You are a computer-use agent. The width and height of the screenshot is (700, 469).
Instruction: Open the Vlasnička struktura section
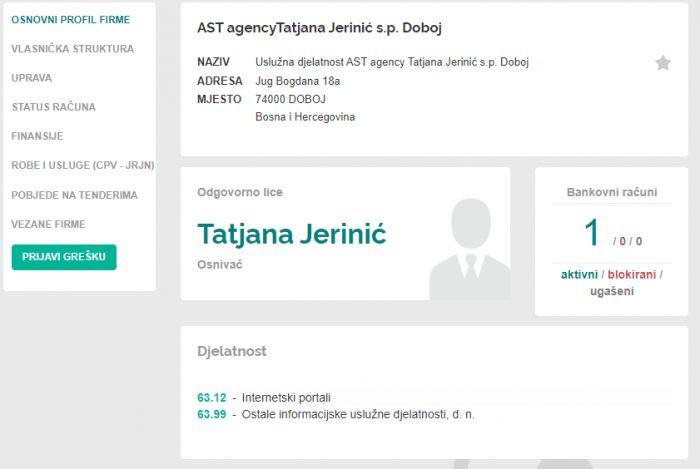(x=72, y=49)
